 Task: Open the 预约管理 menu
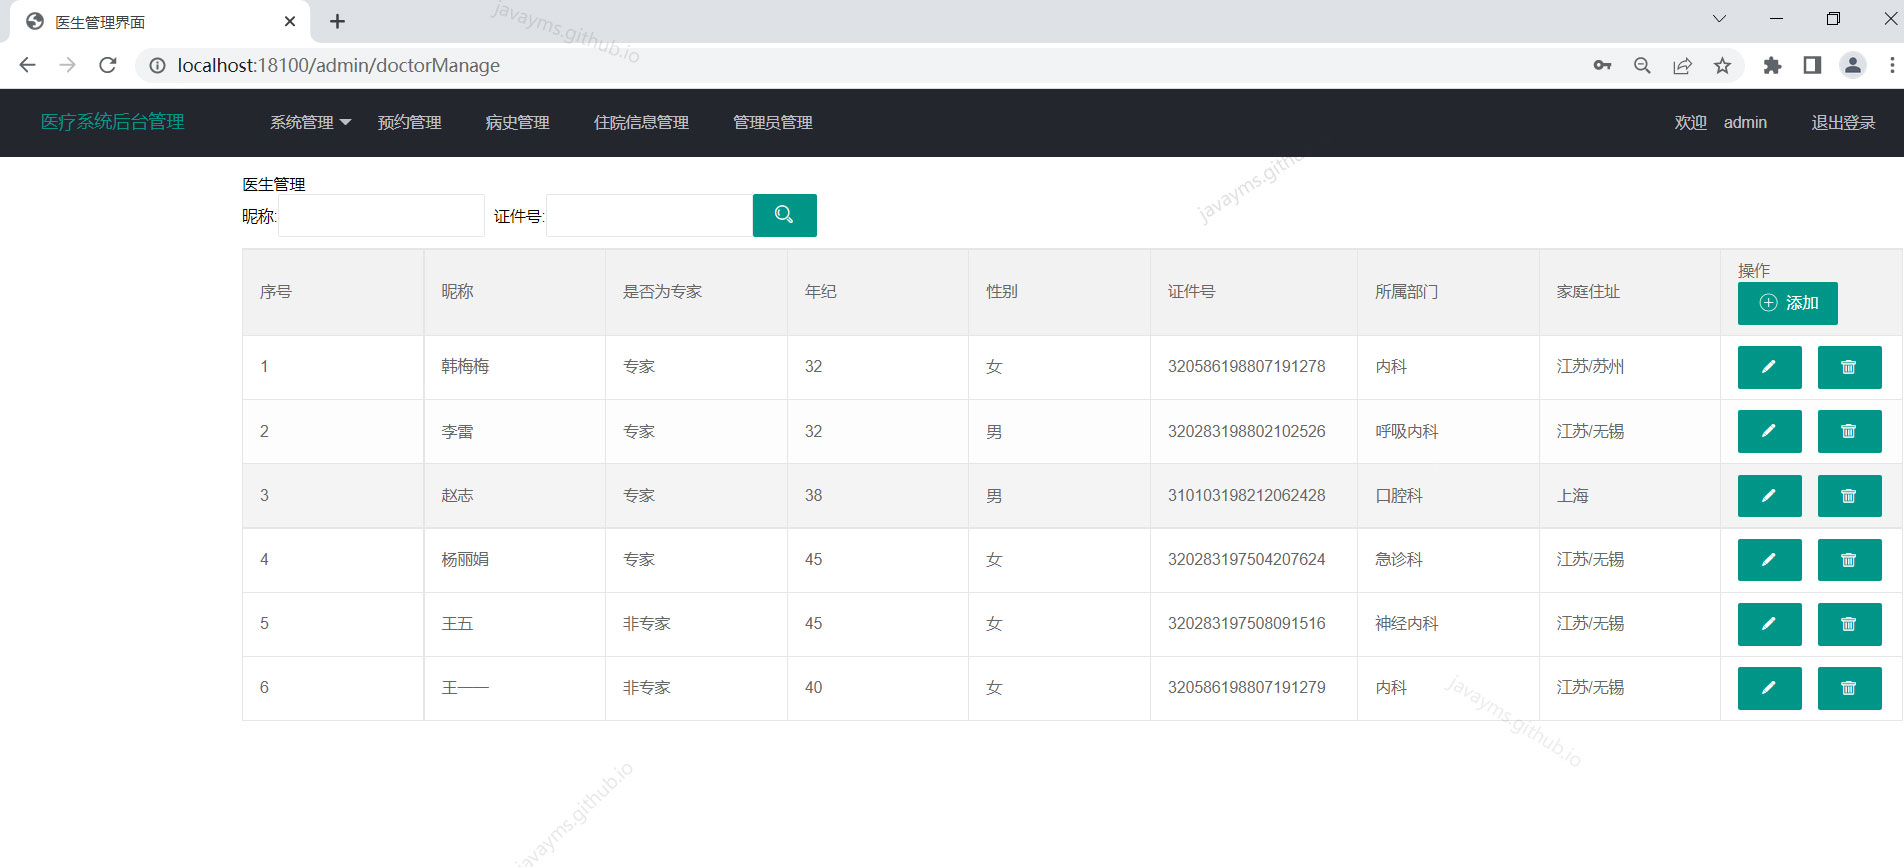(x=410, y=122)
